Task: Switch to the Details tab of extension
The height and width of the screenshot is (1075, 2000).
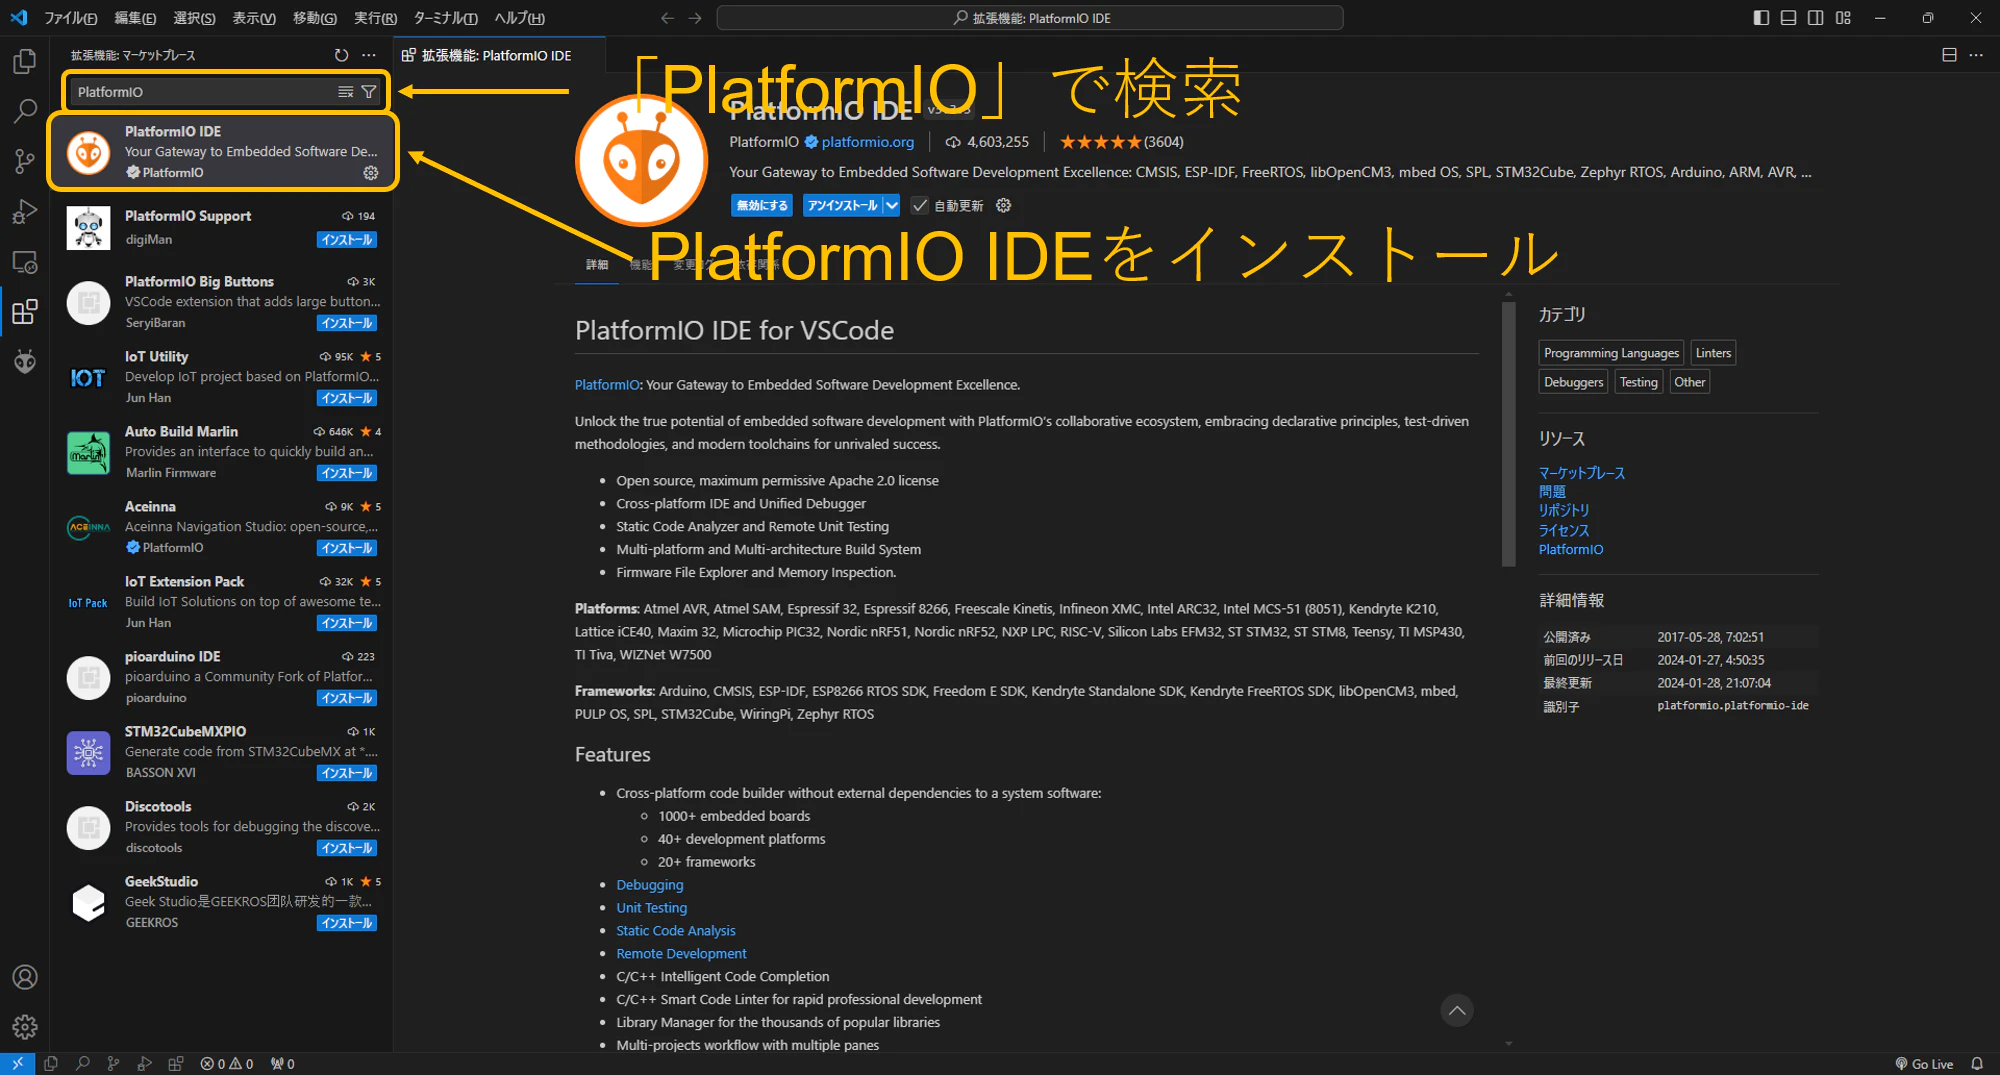Action: point(597,265)
